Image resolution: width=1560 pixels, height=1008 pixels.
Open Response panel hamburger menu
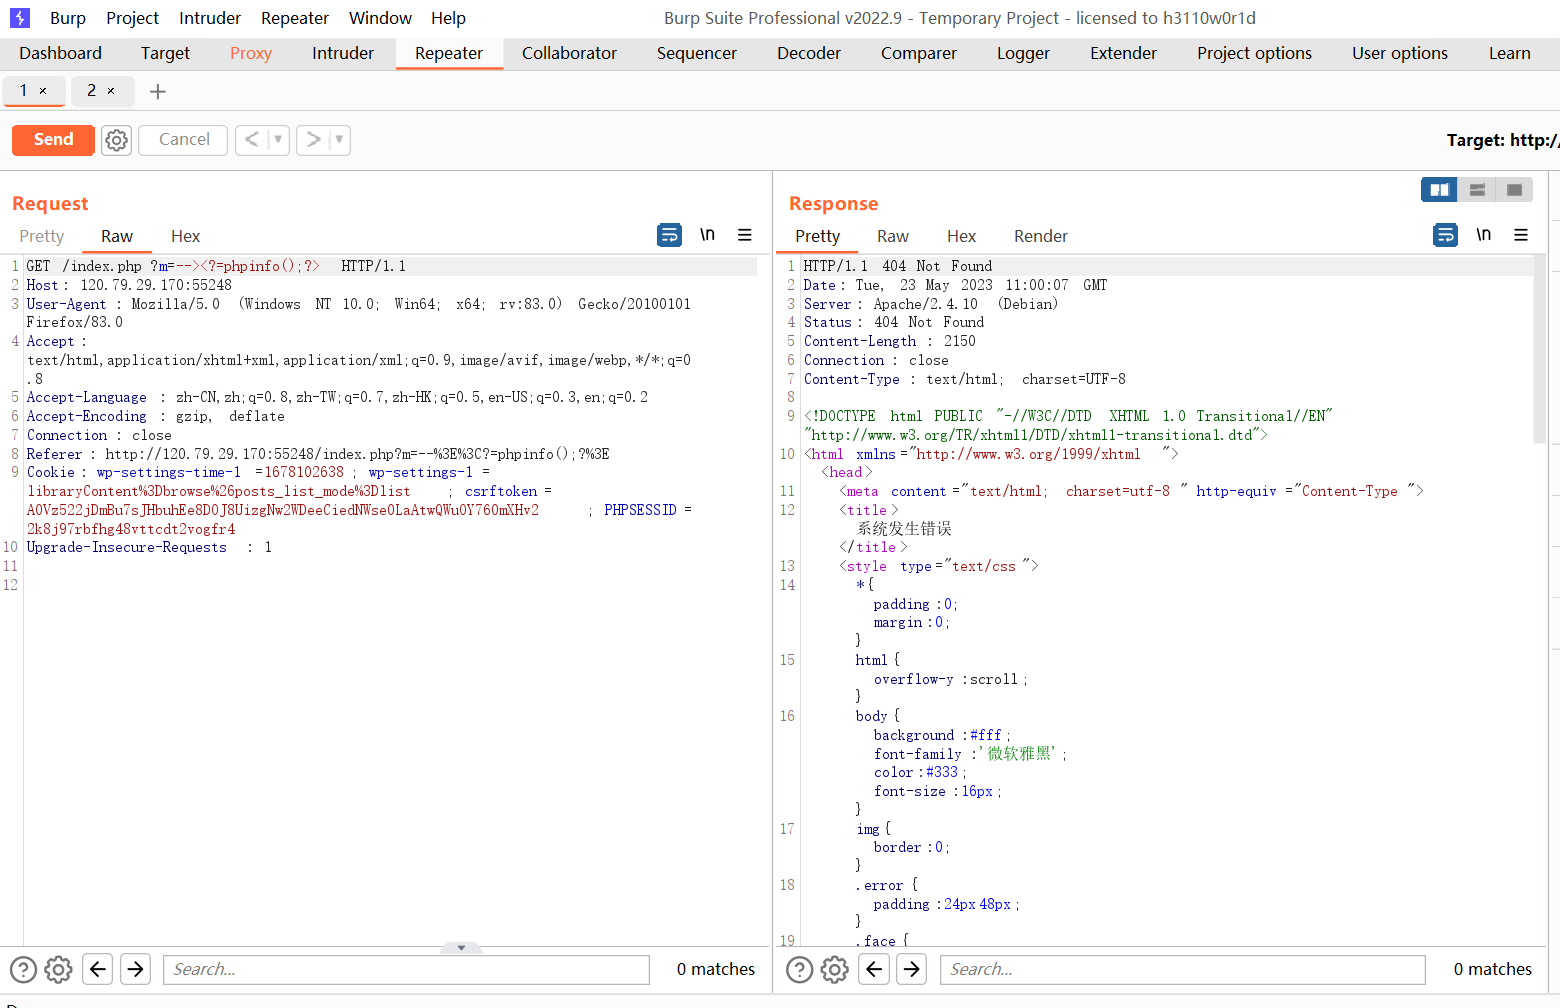coord(1521,235)
